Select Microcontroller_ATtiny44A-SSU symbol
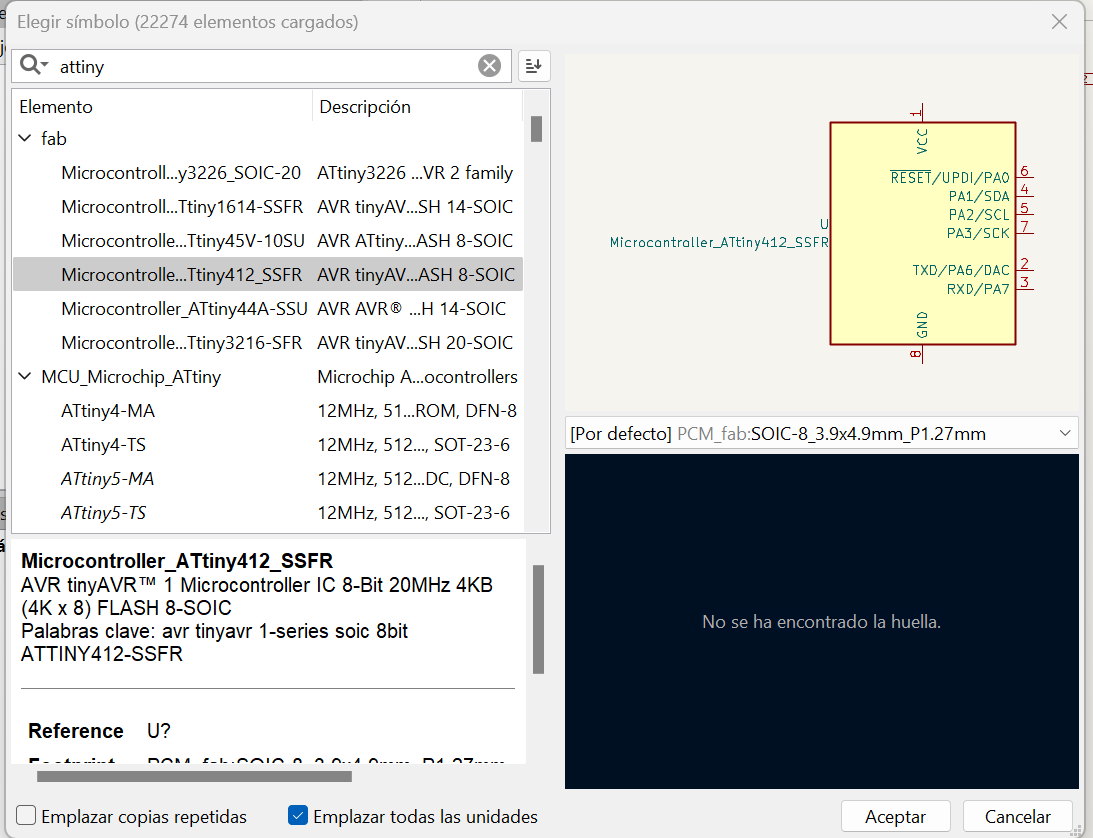Image resolution: width=1093 pixels, height=838 pixels. [184, 309]
